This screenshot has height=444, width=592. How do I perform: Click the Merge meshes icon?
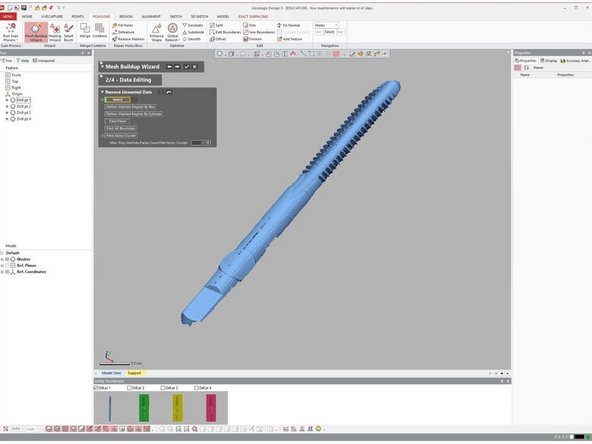(85, 30)
